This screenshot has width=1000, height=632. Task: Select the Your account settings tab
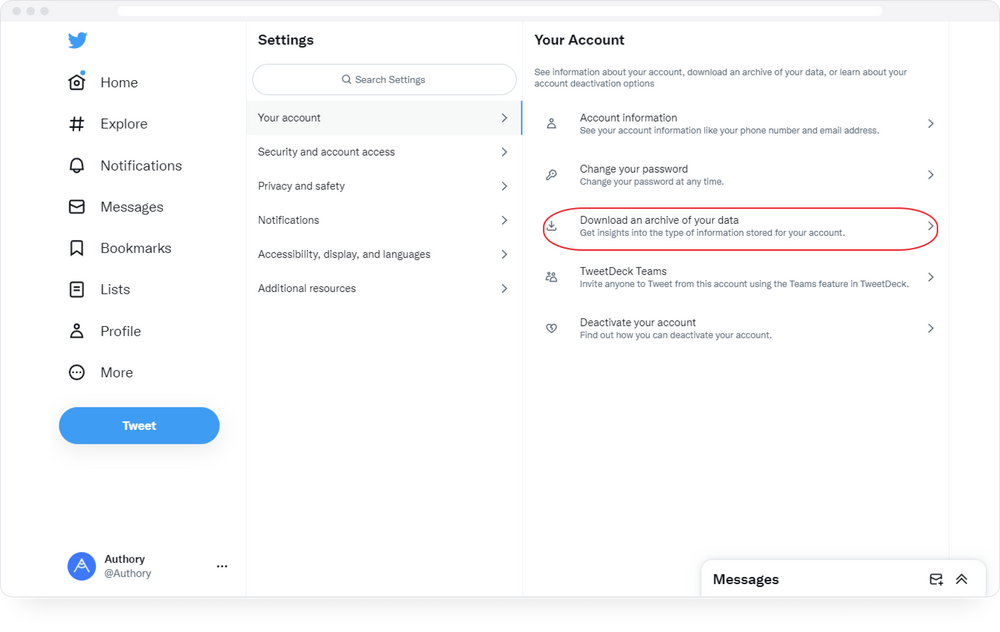[384, 117]
